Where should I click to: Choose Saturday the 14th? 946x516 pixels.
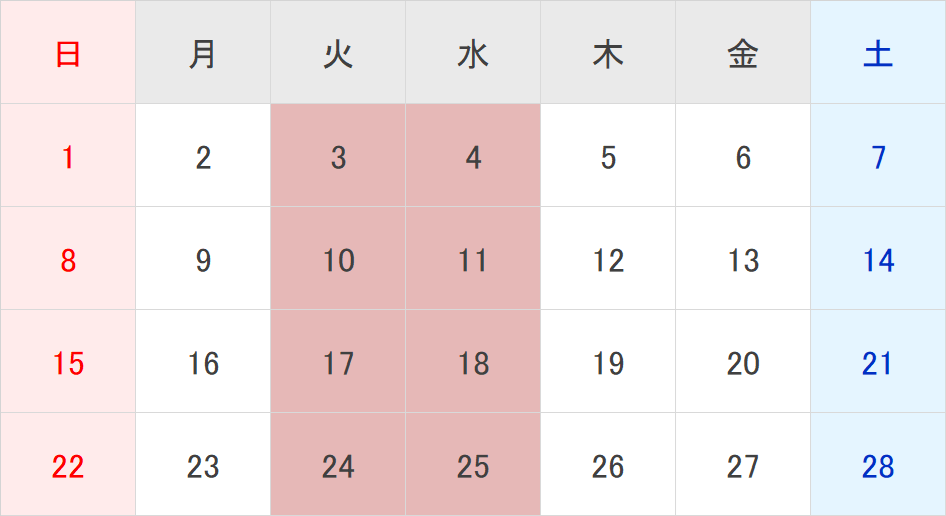pos(878,260)
